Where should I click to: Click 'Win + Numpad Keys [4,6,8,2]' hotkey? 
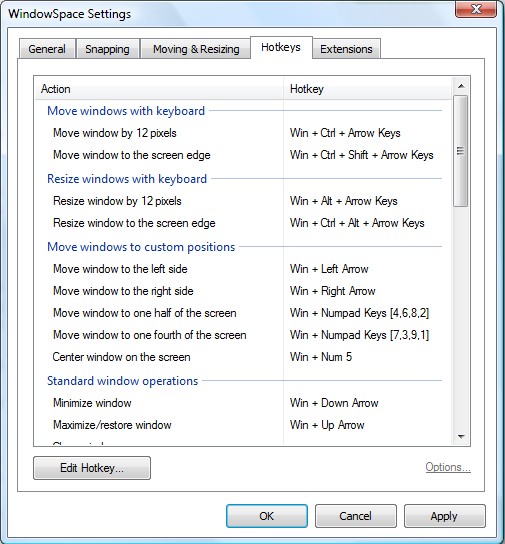point(359,313)
